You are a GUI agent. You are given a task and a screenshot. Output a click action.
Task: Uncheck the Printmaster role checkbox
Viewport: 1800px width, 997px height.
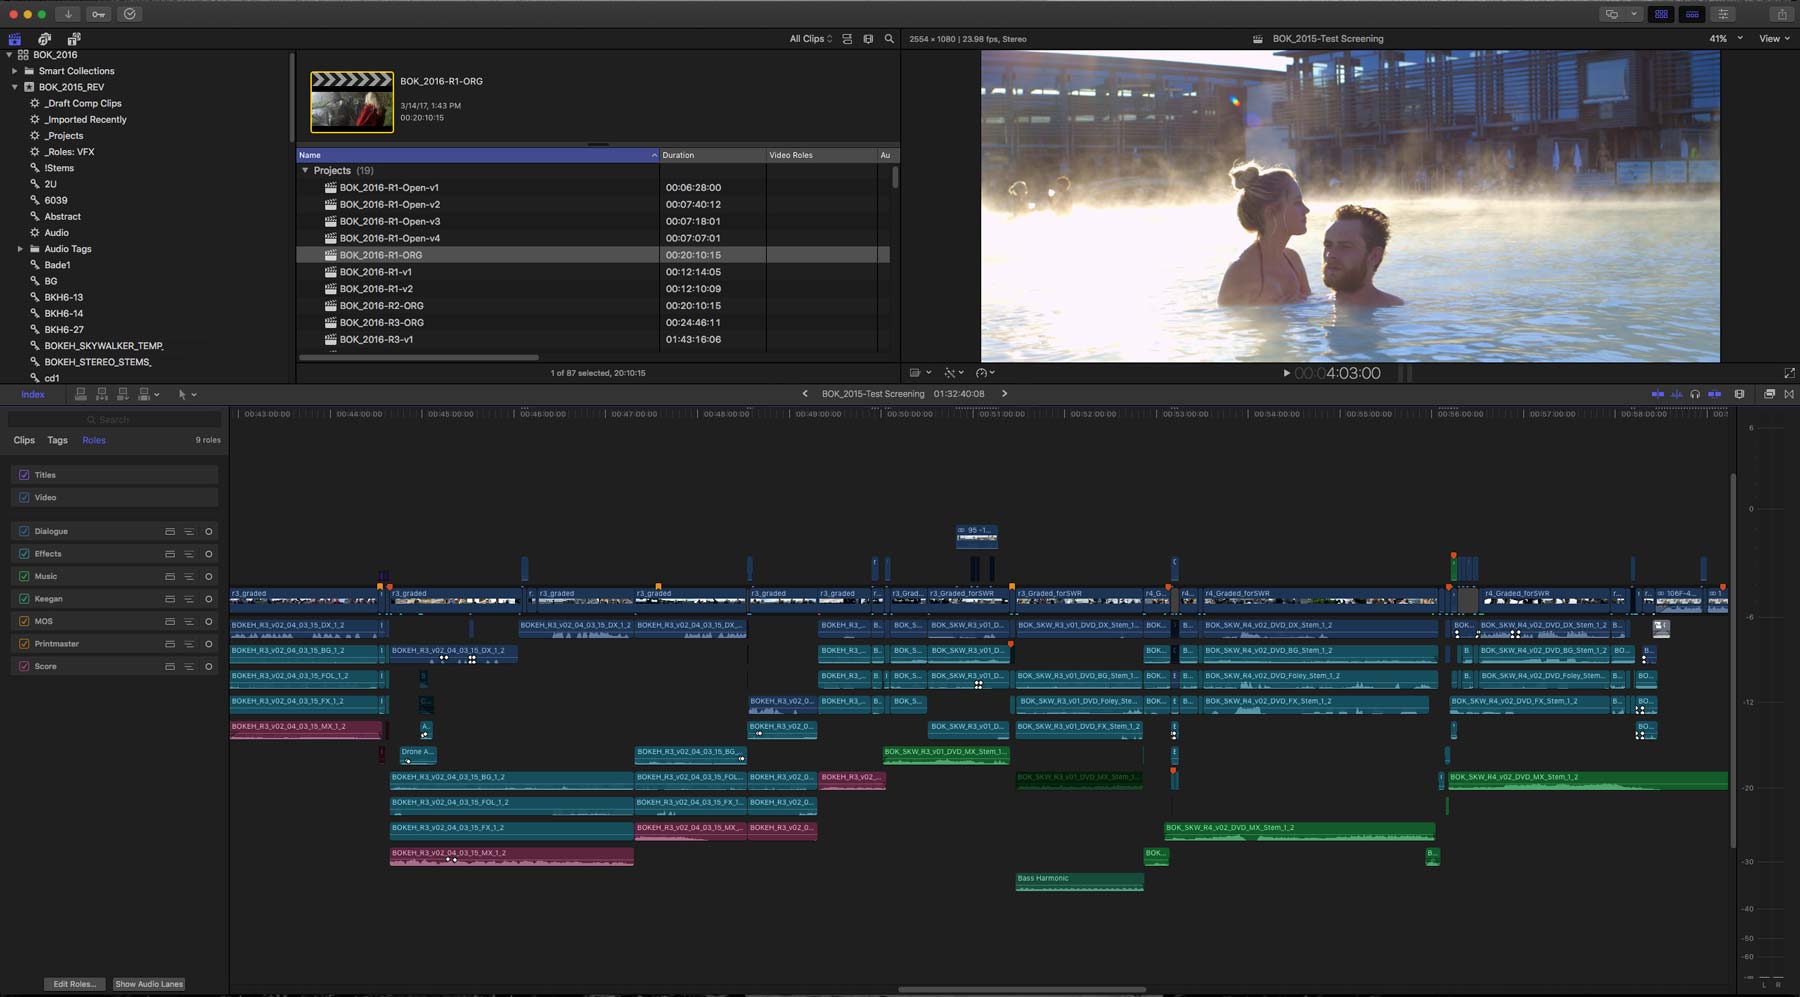click(x=24, y=644)
